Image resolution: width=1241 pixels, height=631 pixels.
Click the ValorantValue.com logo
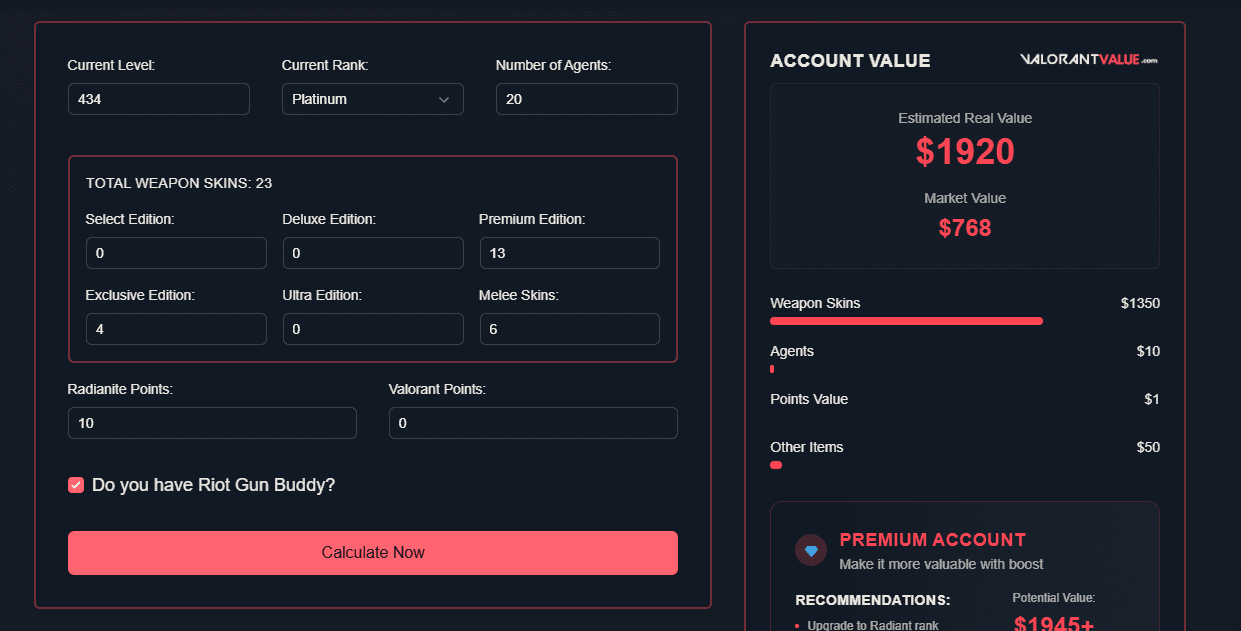[x=1089, y=60]
